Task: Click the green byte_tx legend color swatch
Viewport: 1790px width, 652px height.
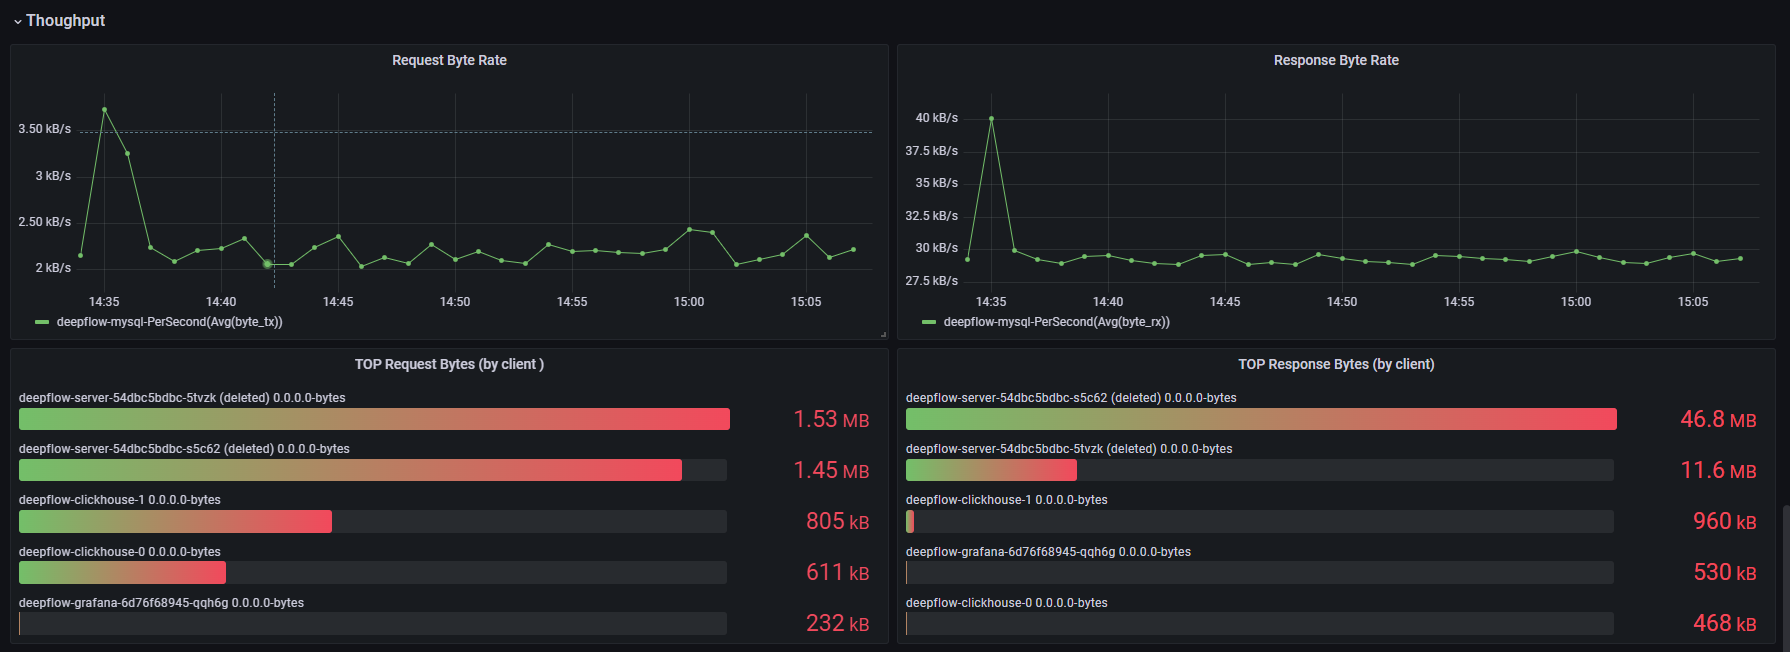Action: (42, 322)
